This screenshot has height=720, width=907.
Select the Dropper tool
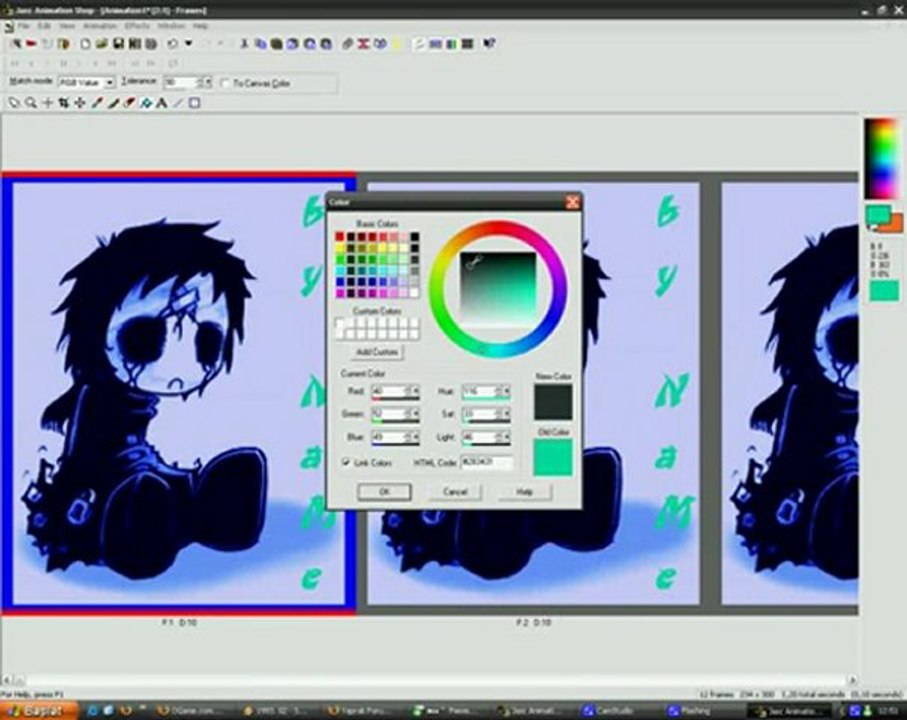[x=97, y=103]
